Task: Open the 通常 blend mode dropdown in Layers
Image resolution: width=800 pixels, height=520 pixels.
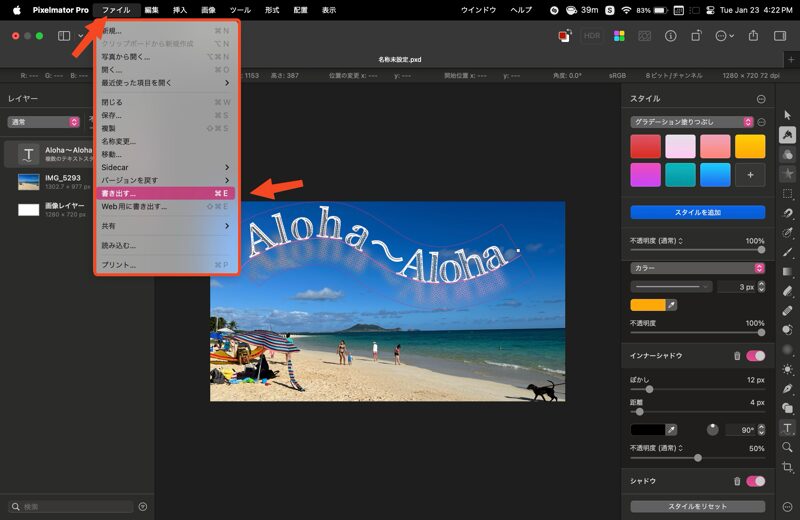Action: point(44,122)
